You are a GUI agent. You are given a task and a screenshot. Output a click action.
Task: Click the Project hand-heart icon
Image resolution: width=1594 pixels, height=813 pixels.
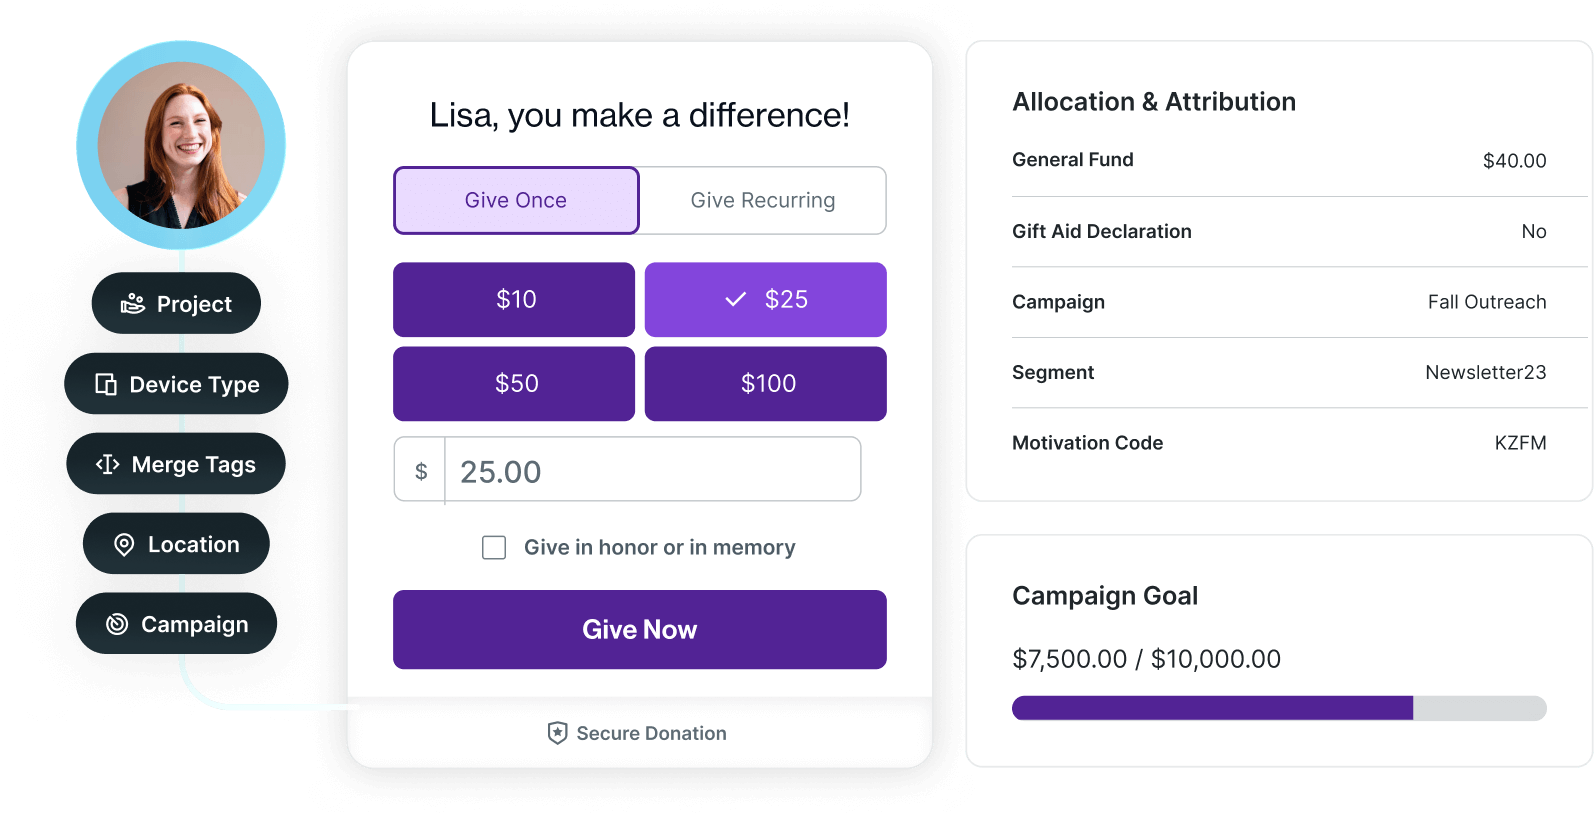(x=133, y=304)
